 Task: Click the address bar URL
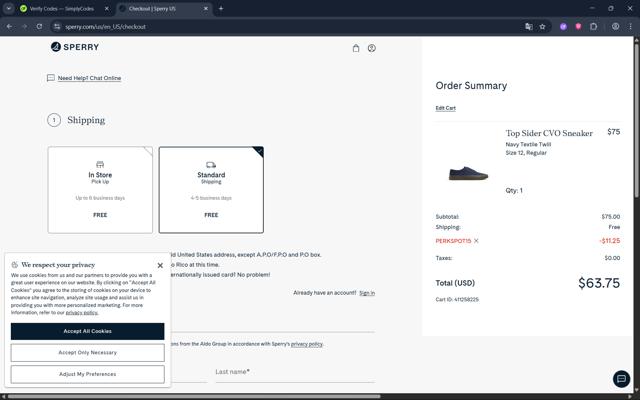[x=105, y=27]
